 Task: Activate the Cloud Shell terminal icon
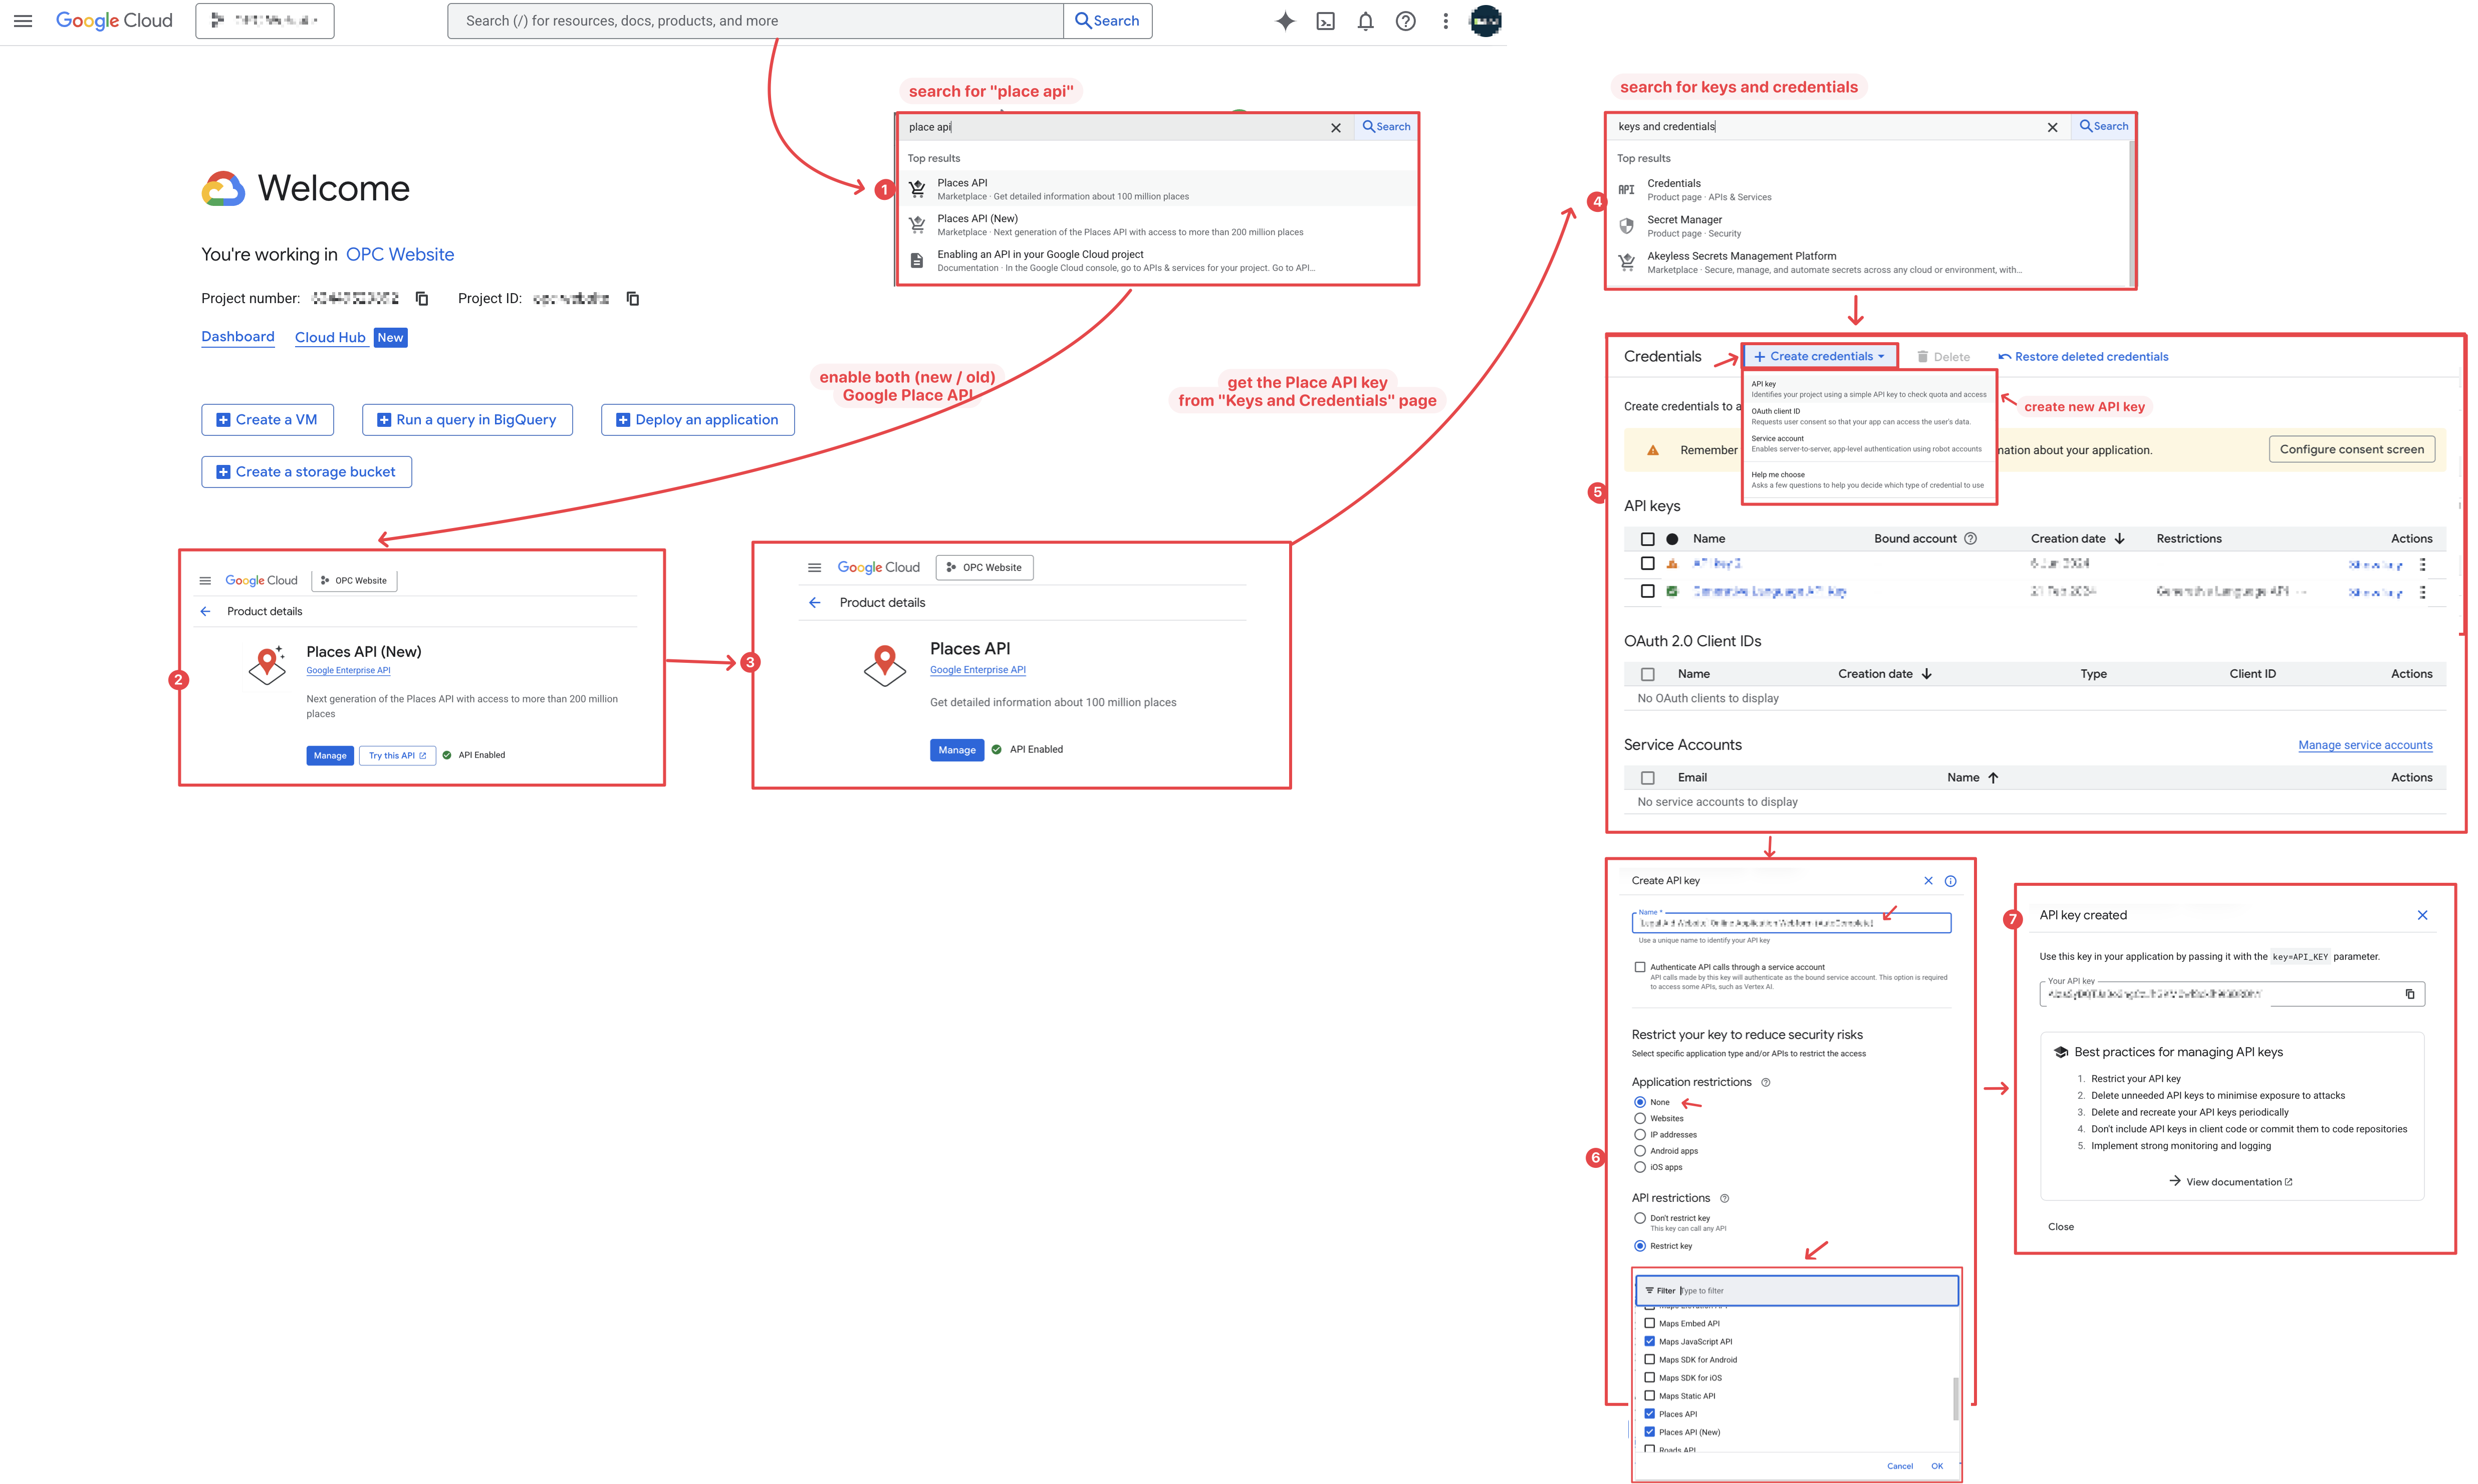tap(1325, 21)
